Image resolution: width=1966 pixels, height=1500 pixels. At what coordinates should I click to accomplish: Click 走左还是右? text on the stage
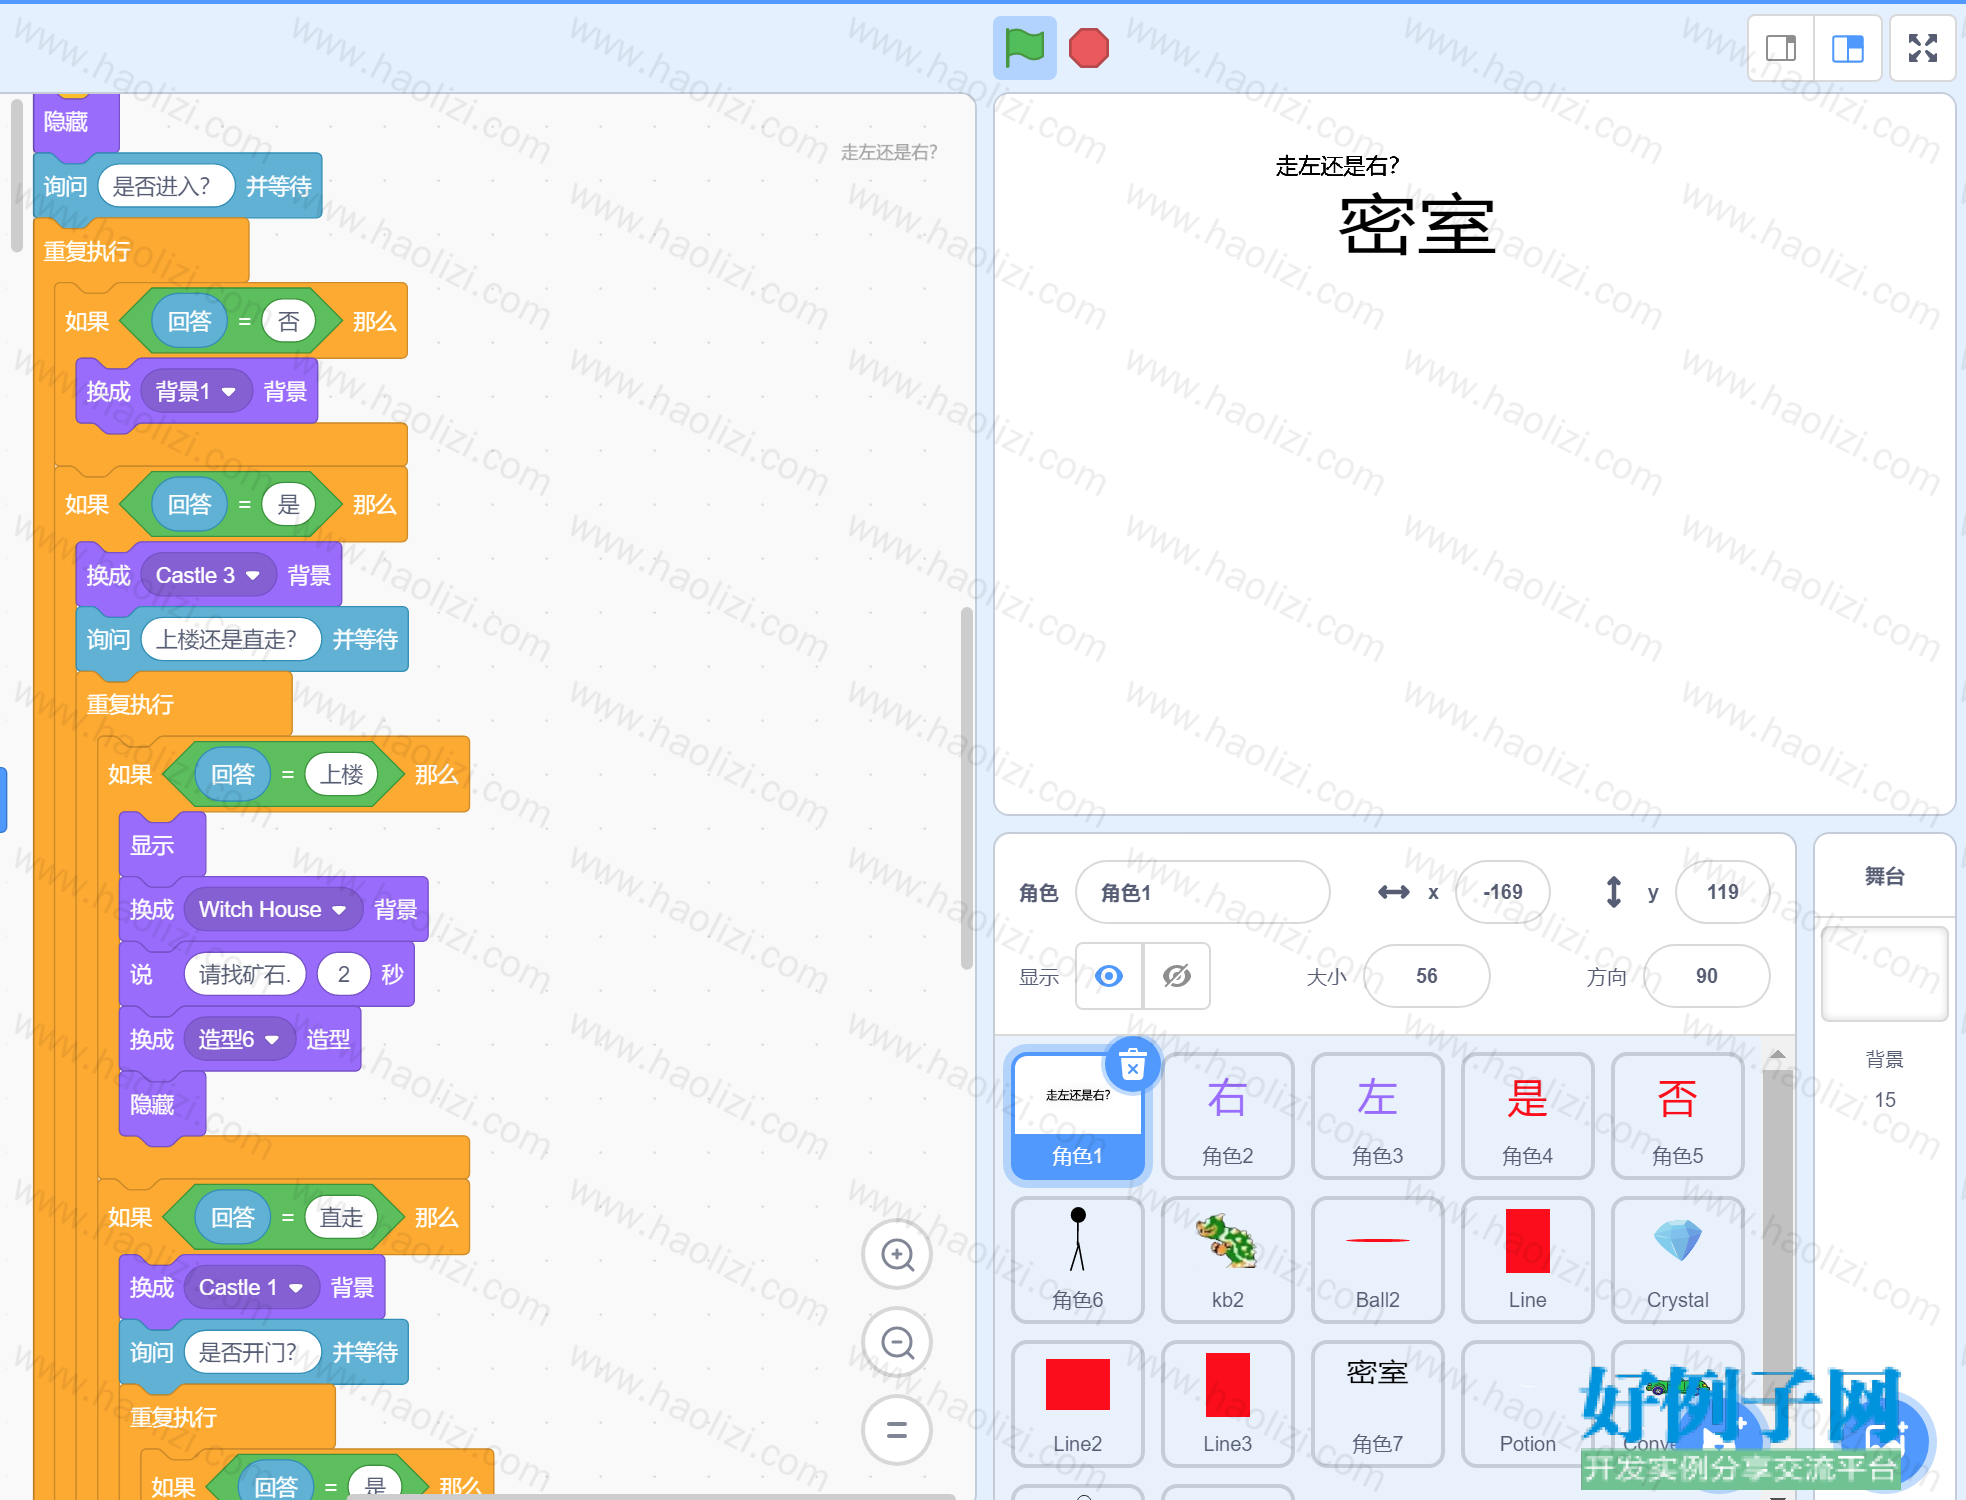[x=1337, y=166]
